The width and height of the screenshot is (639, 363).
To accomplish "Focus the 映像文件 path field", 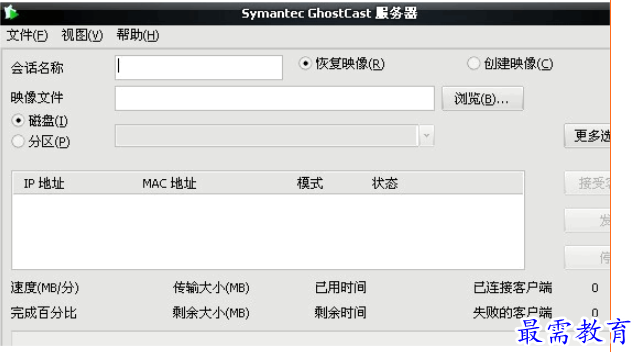I will (275, 98).
